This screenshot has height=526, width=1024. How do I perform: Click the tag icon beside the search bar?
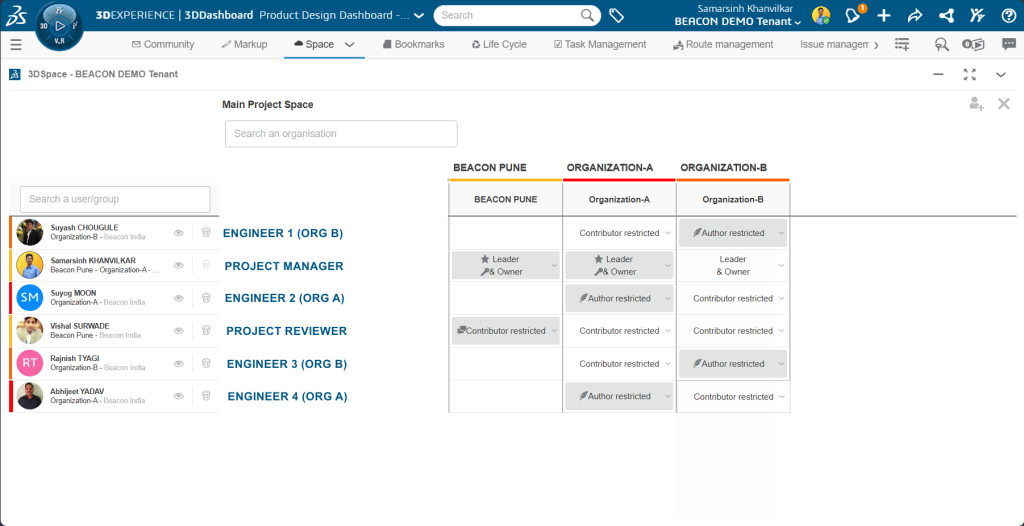[x=617, y=16]
